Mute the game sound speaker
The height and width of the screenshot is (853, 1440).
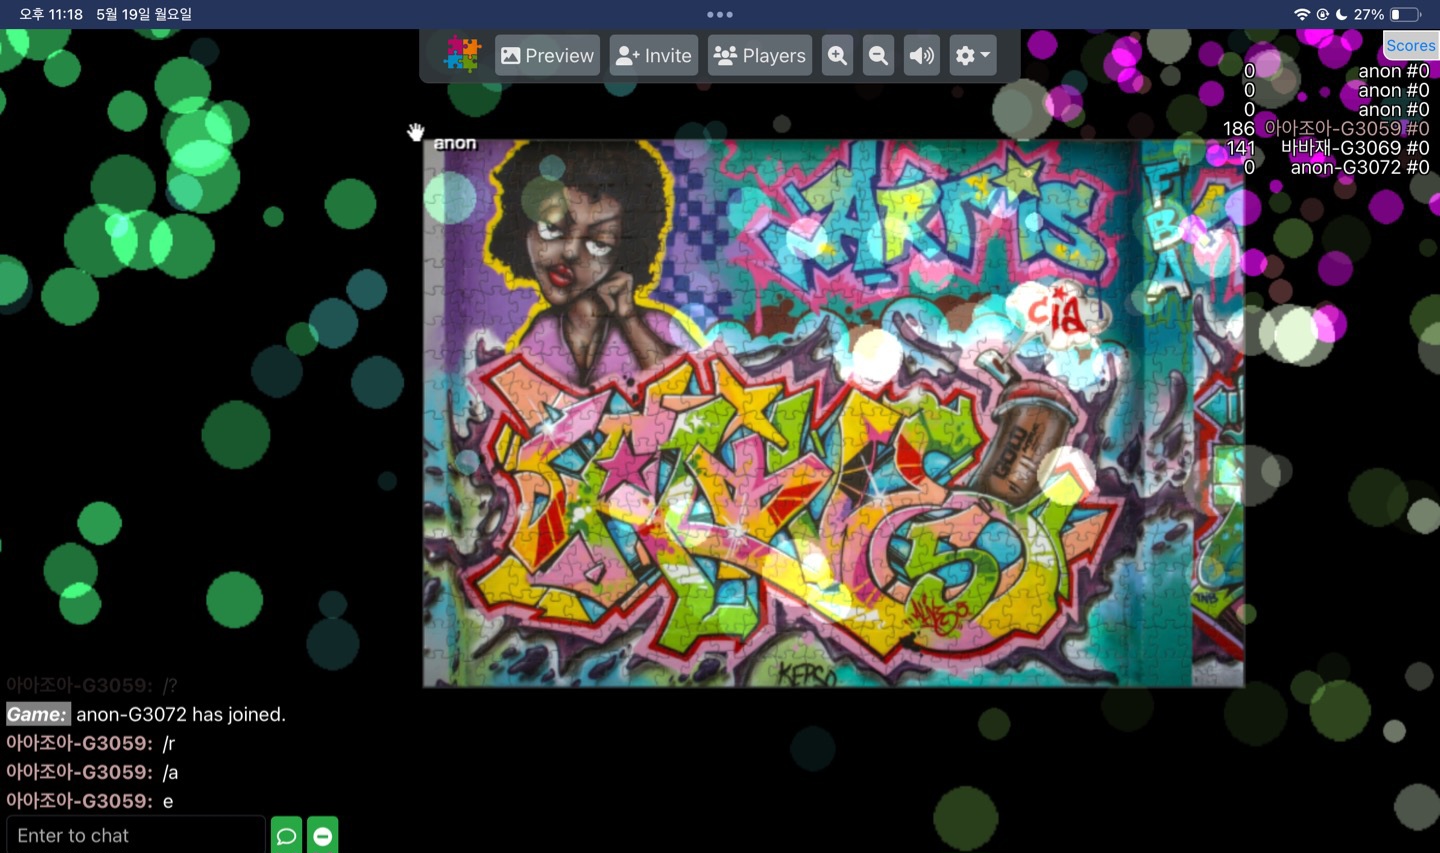(x=921, y=56)
